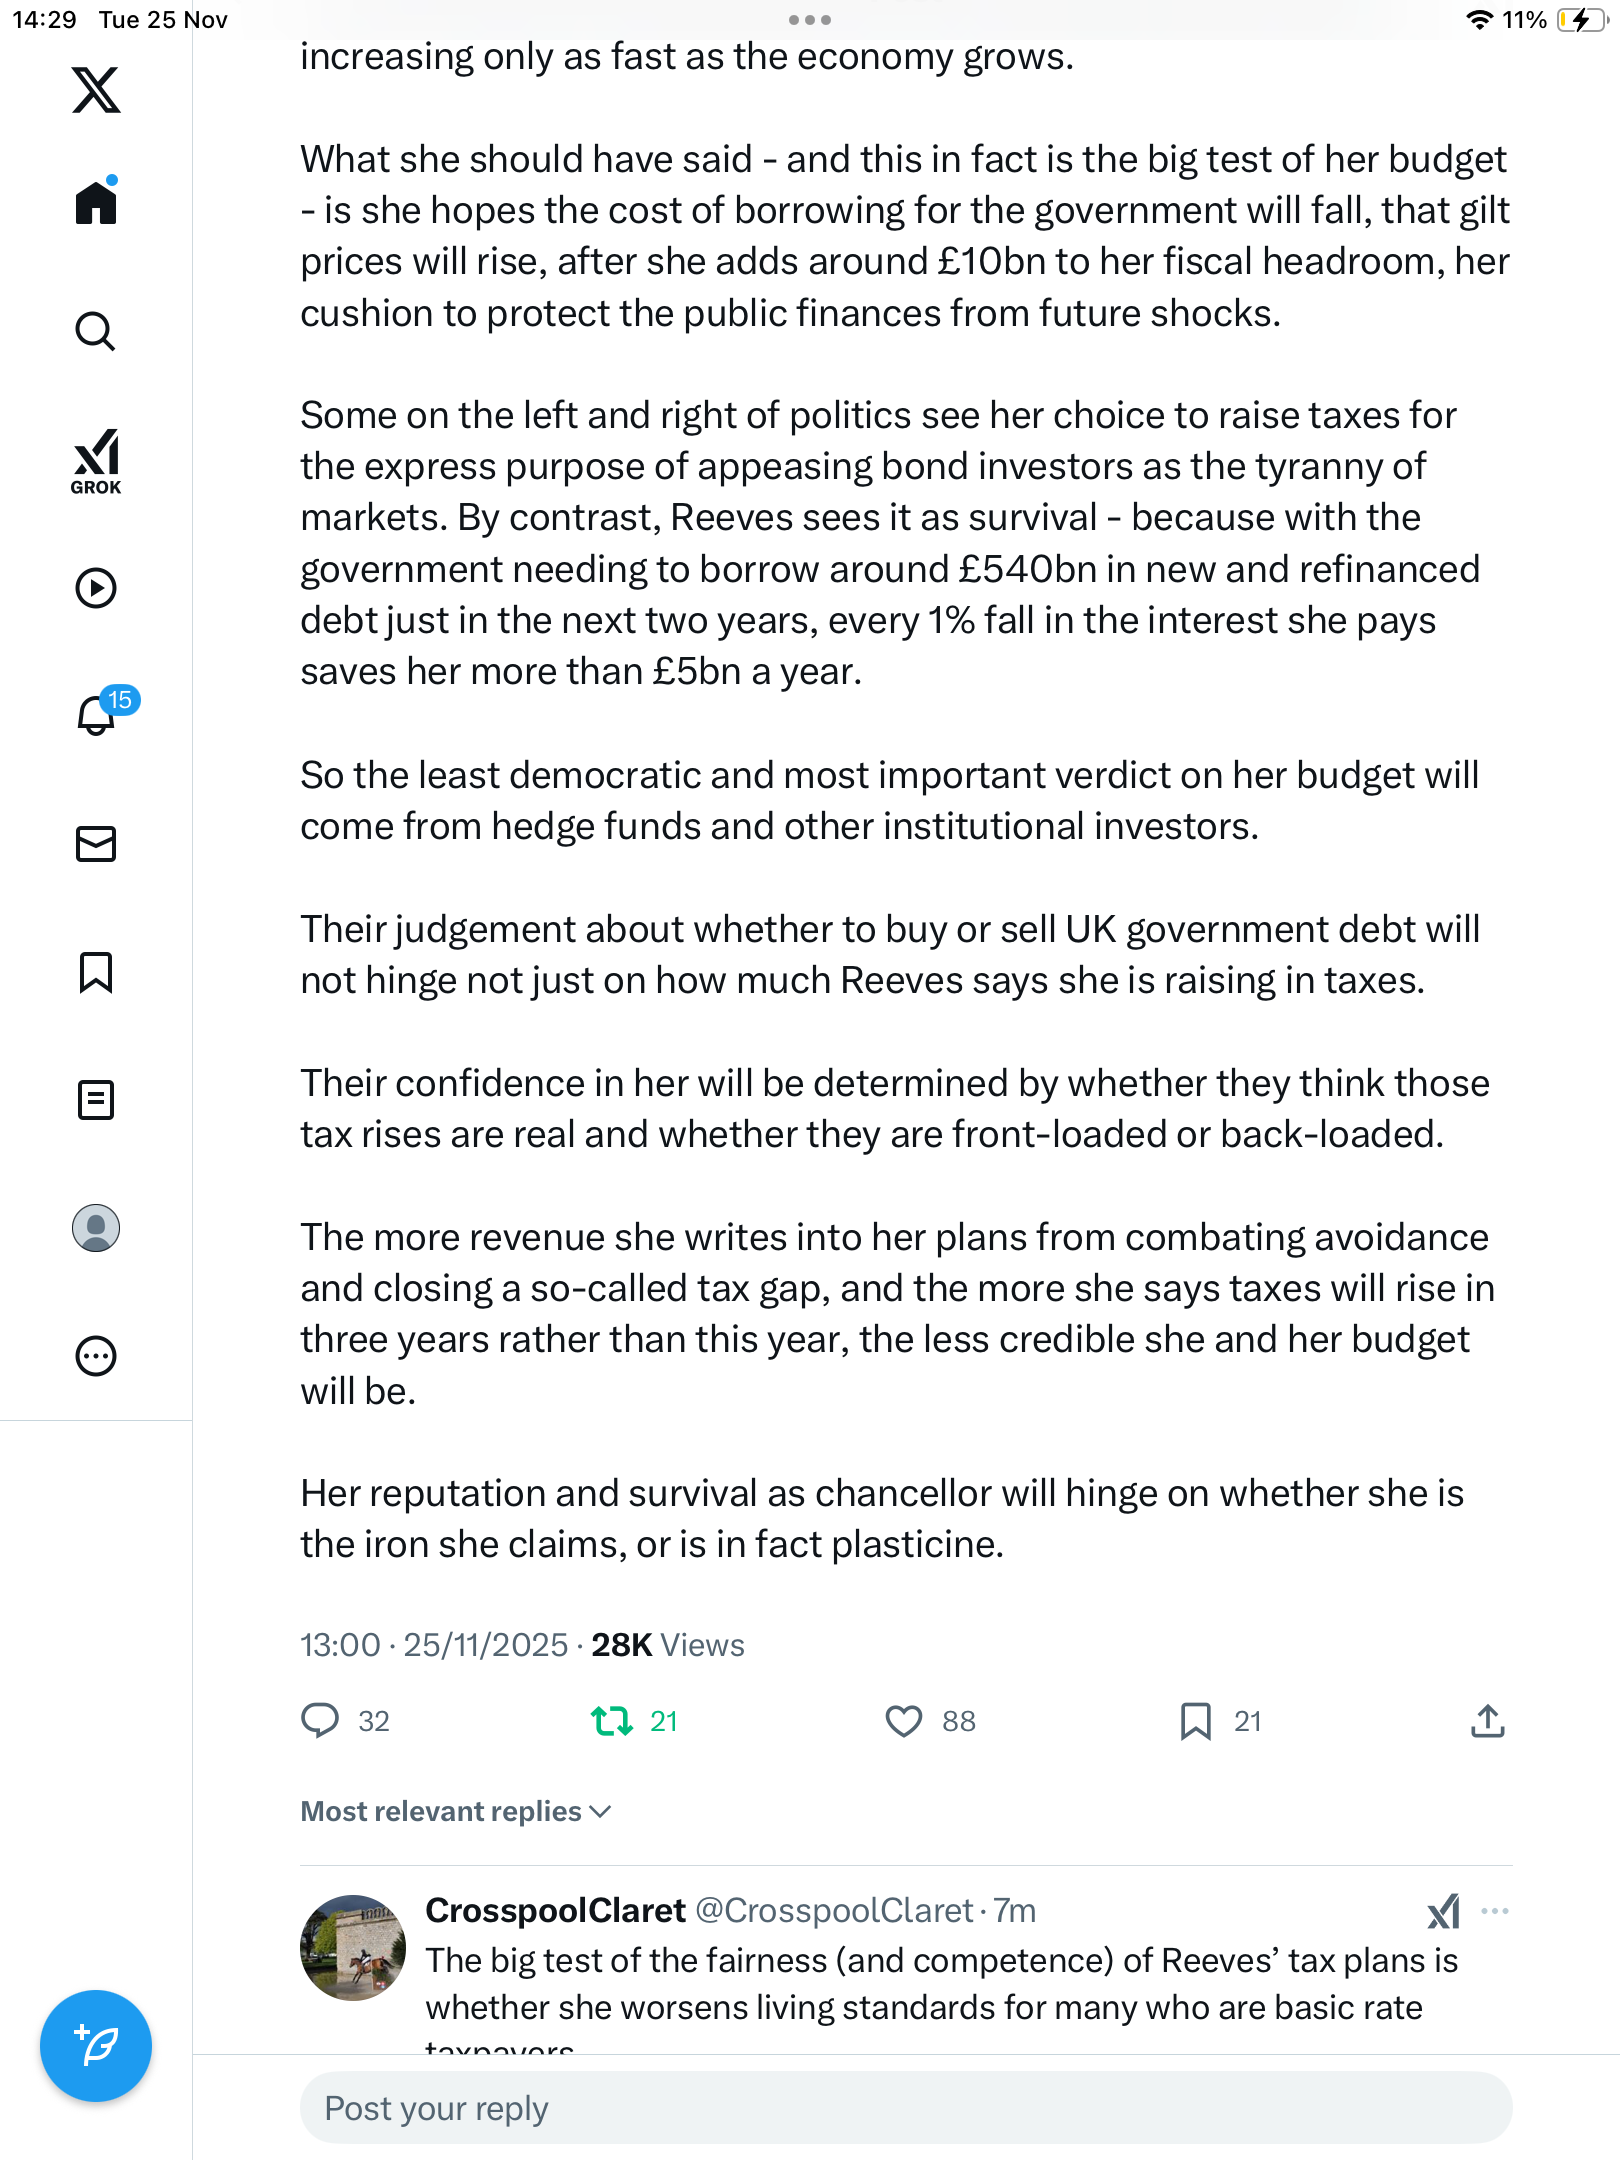Open Lists from the sidebar
Image resolution: width=1620 pixels, height=2160 pixels.
click(x=96, y=1100)
